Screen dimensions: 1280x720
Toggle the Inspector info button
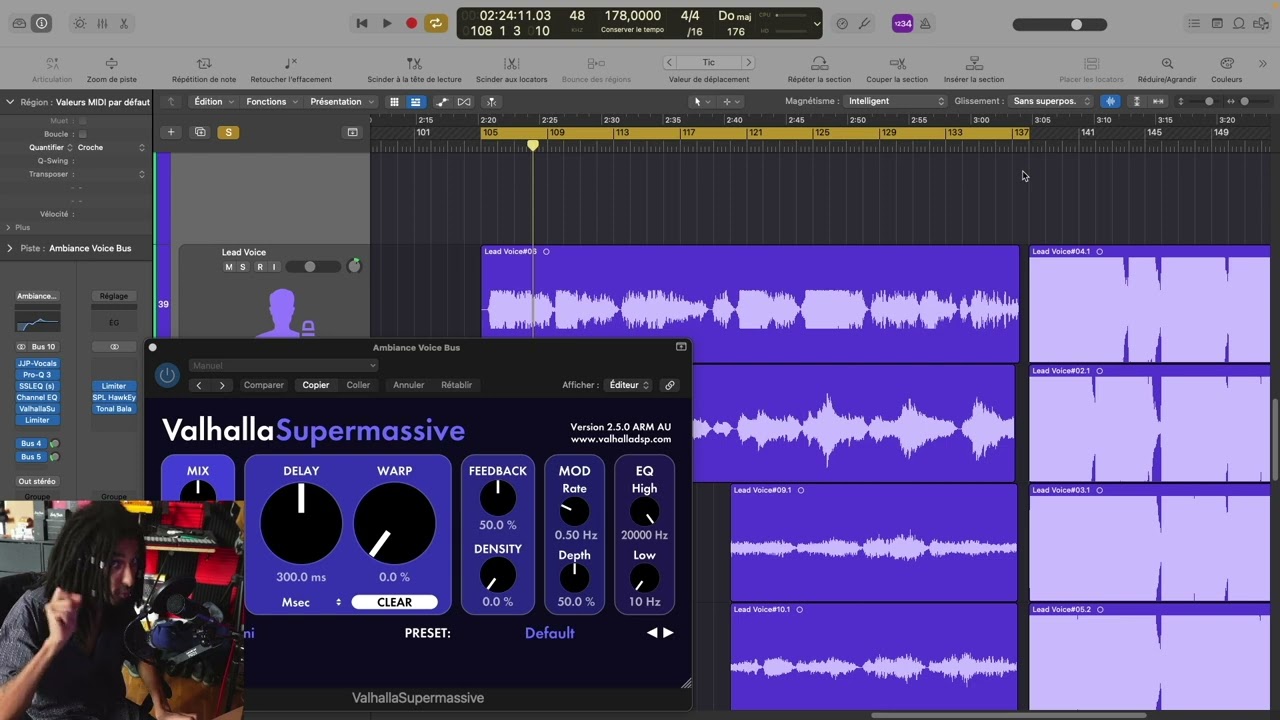(41, 23)
